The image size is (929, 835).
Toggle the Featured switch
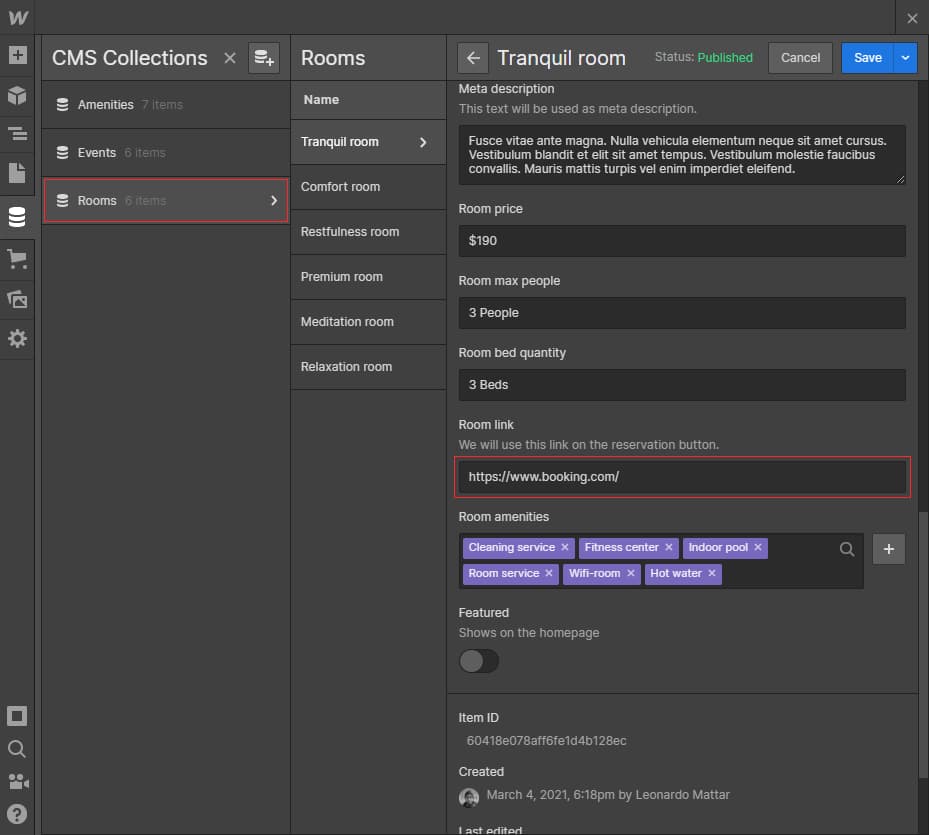coord(478,661)
